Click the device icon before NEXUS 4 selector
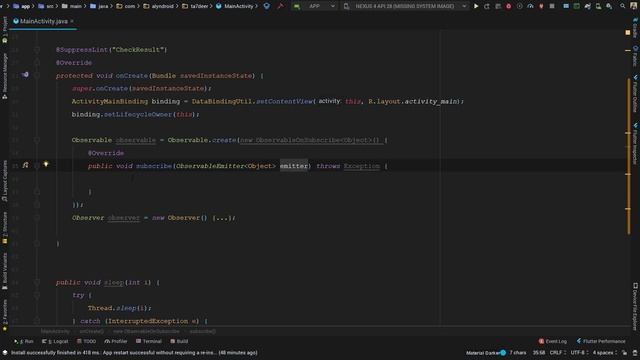 click(347, 6)
